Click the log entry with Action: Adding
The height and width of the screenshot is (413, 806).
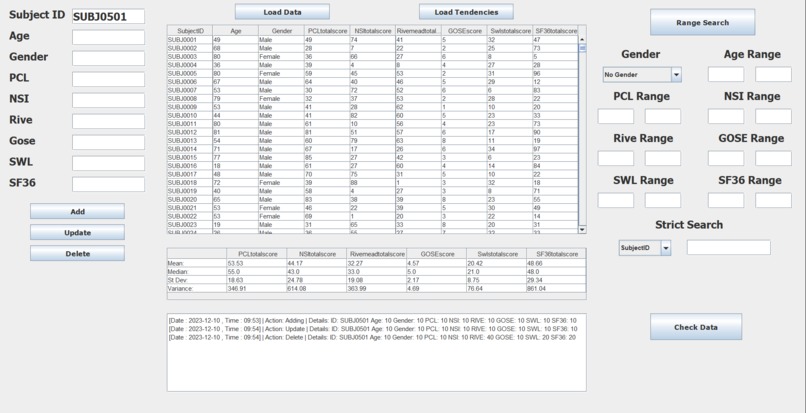[x=373, y=320]
